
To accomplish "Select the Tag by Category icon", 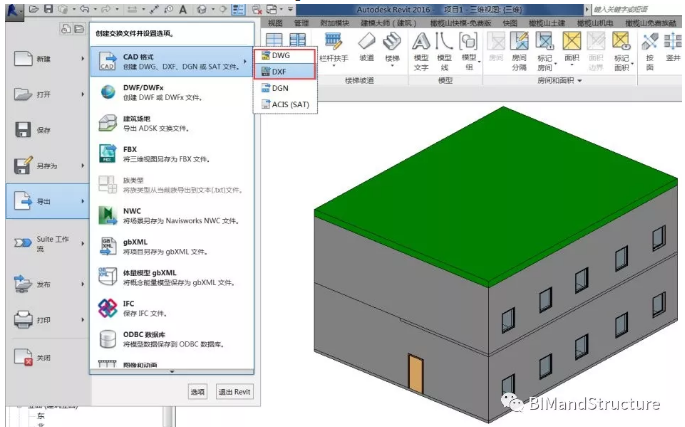I will click(168, 9).
